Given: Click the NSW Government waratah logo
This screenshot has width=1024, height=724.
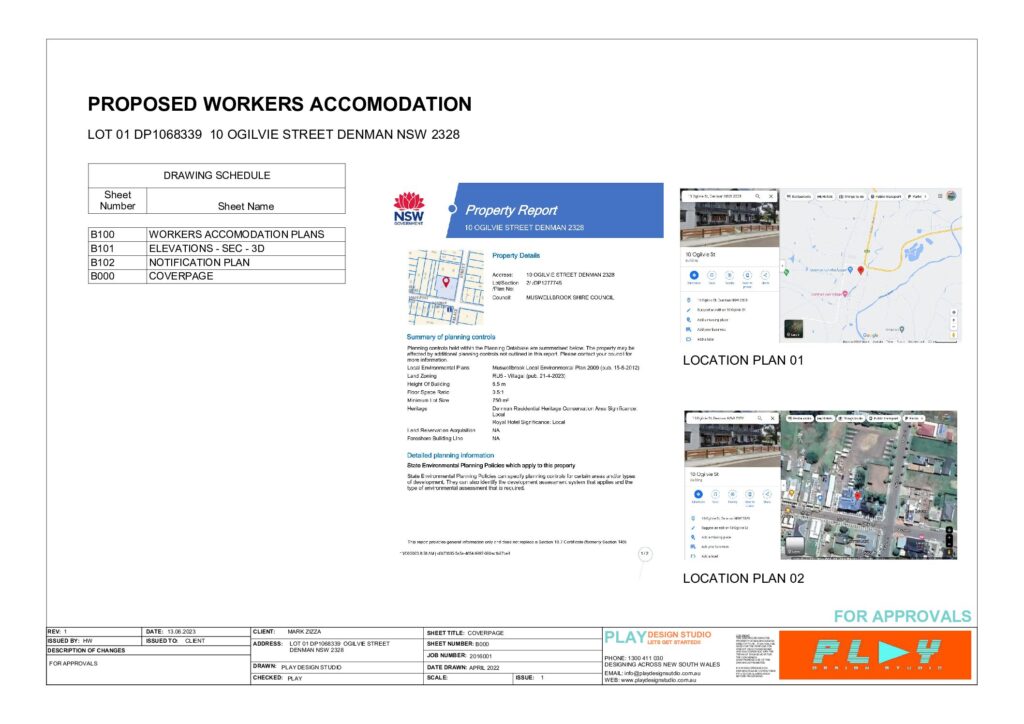Looking at the screenshot, I should 409,208.
